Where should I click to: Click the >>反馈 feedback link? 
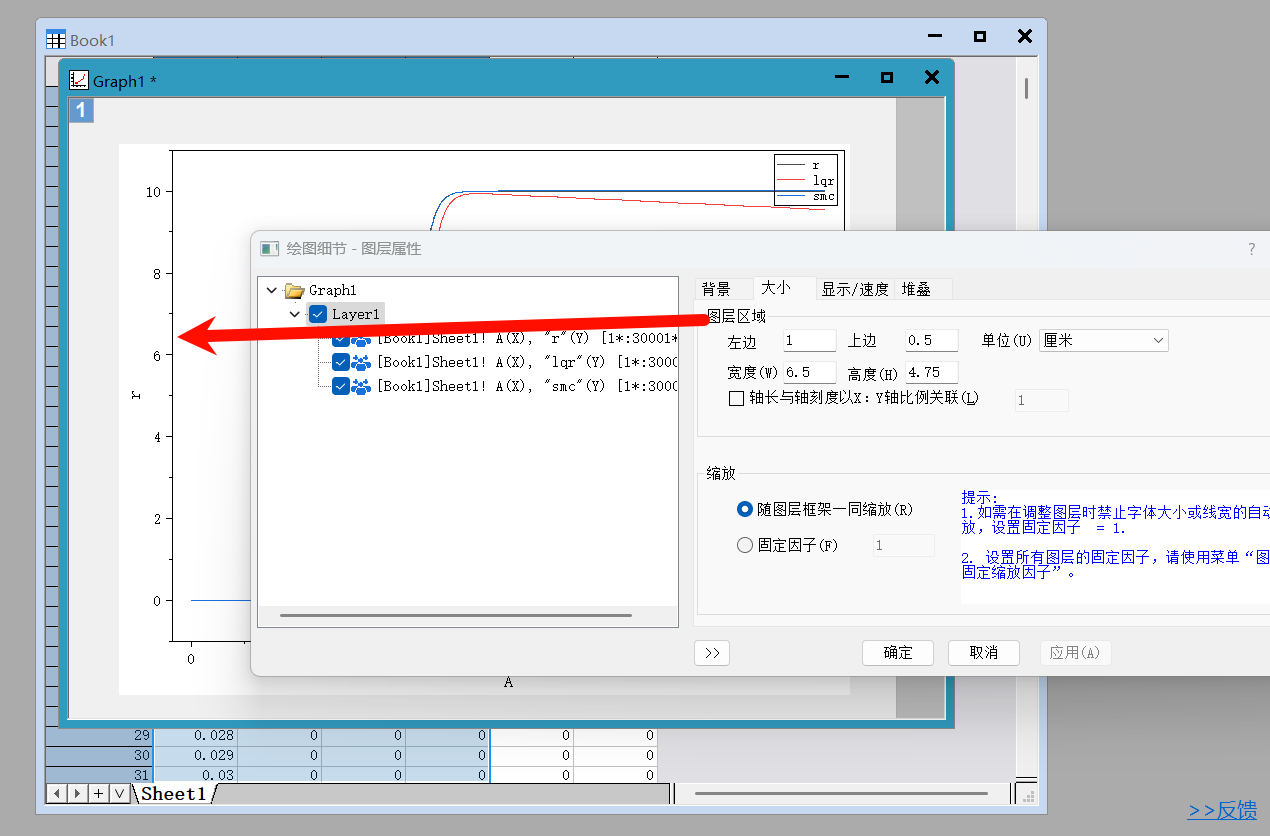[x=1221, y=810]
